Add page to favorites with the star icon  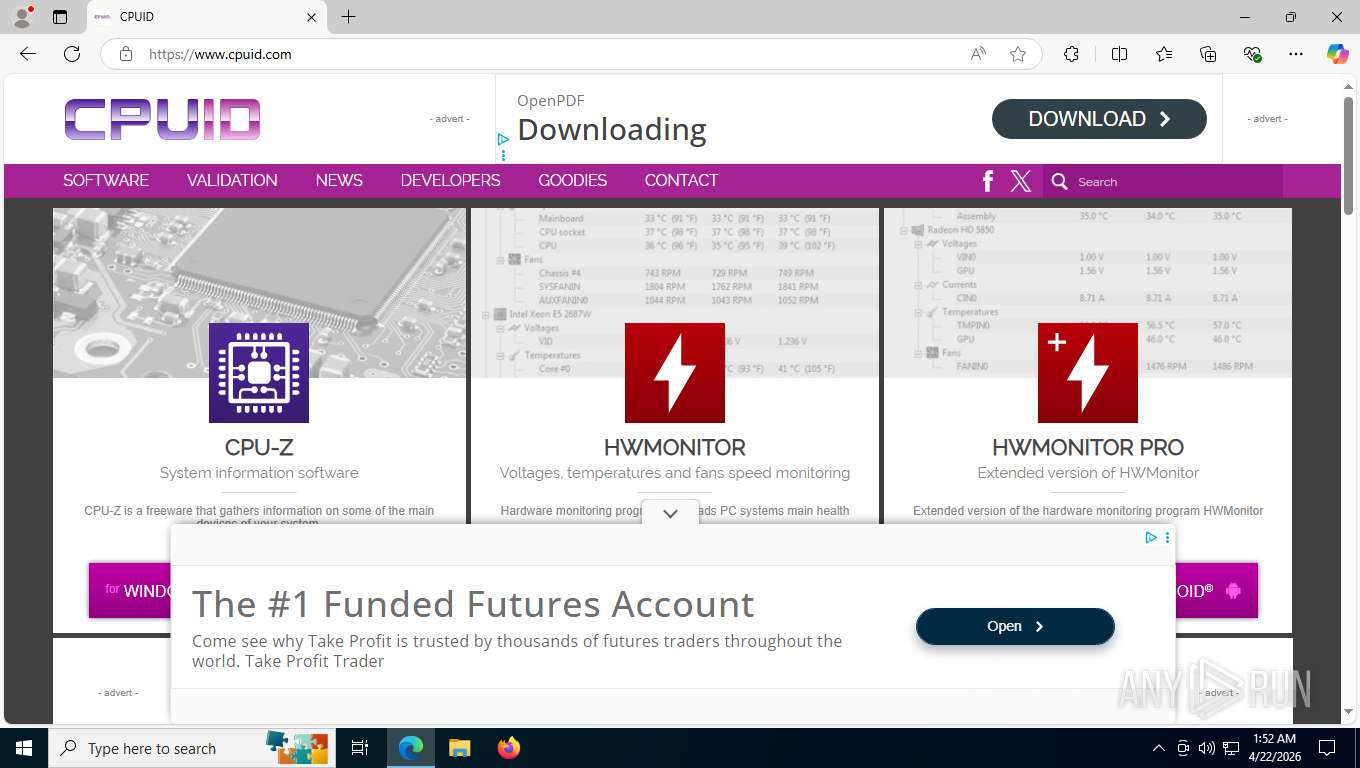1018,54
